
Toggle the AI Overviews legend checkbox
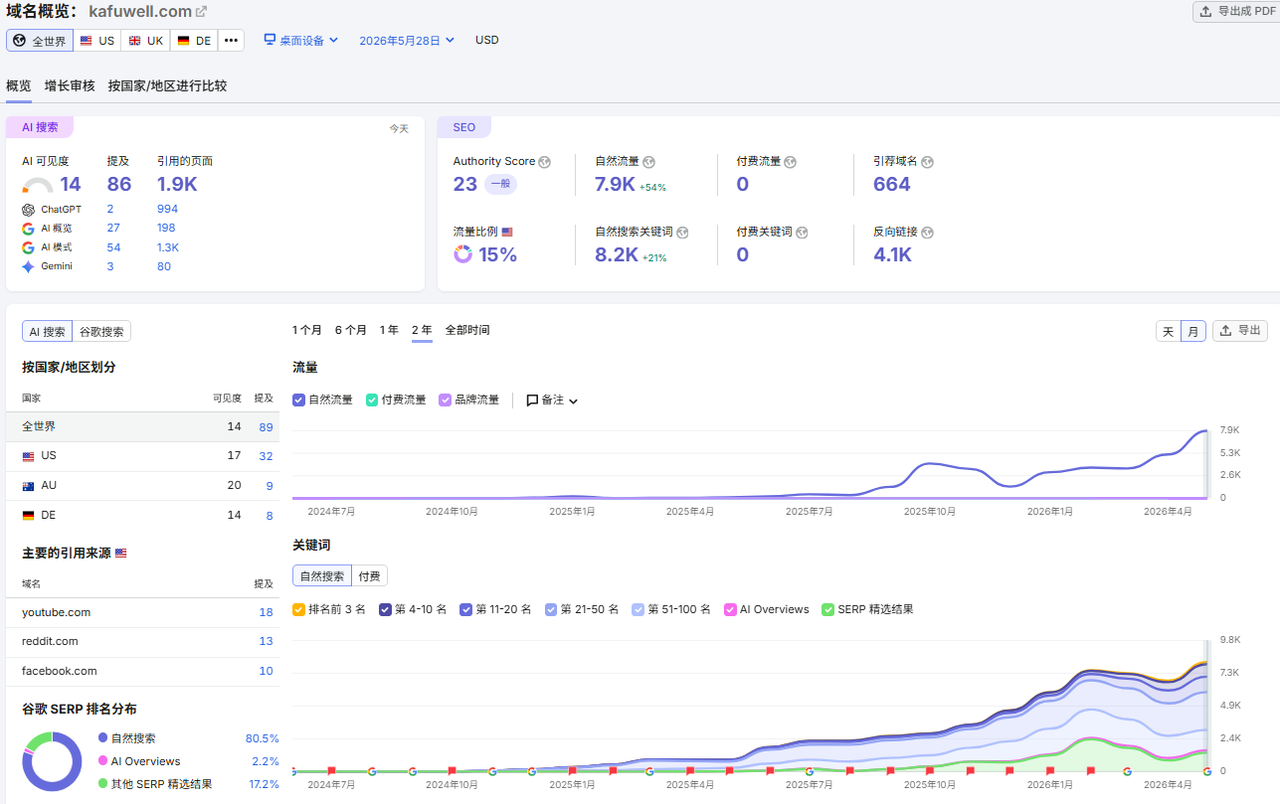730,609
